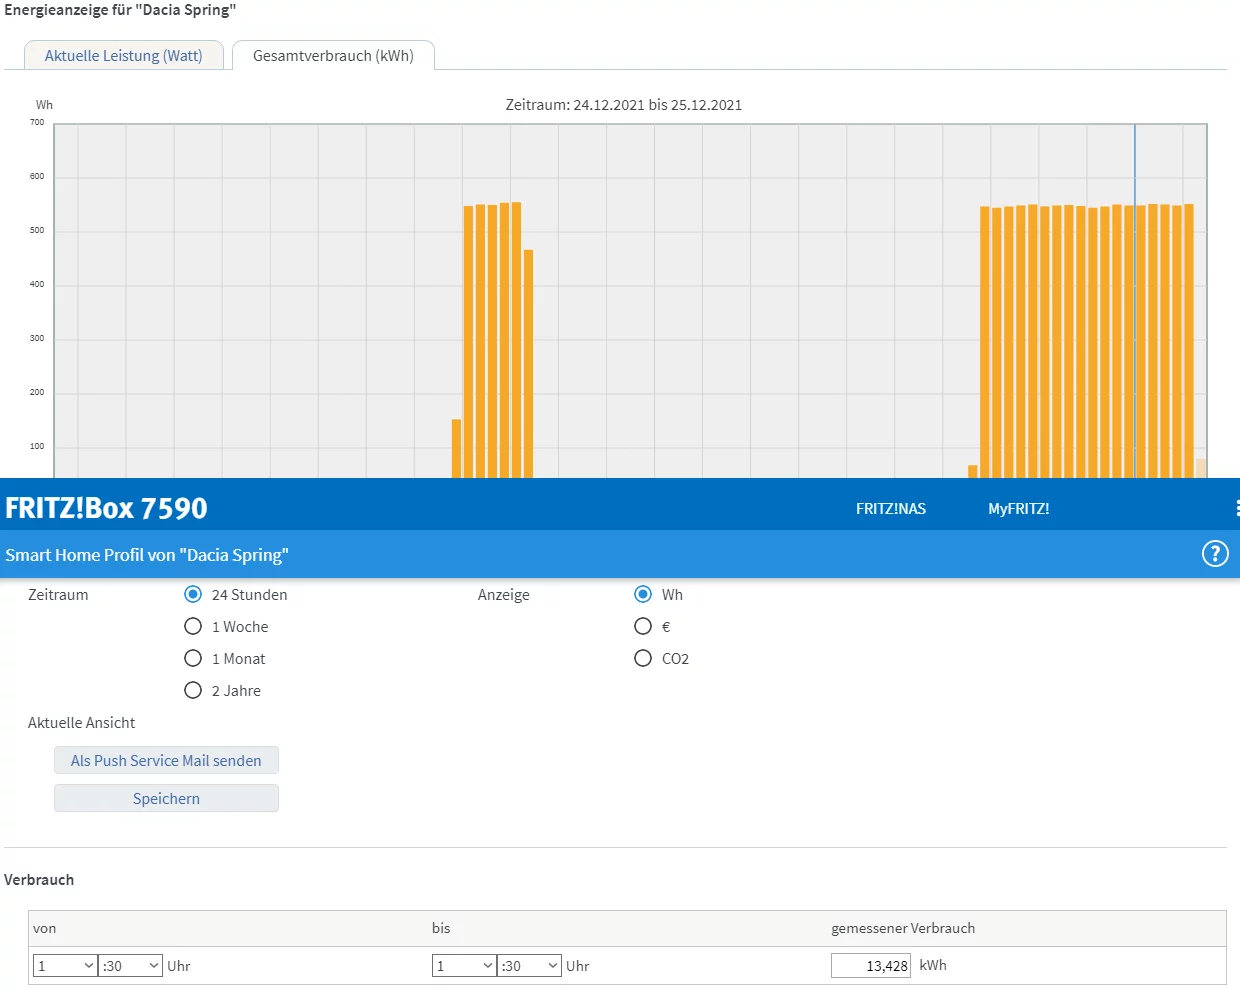The image size is (1240, 990).
Task: Open MyFRITZ! from the header
Action: pos(1019,509)
